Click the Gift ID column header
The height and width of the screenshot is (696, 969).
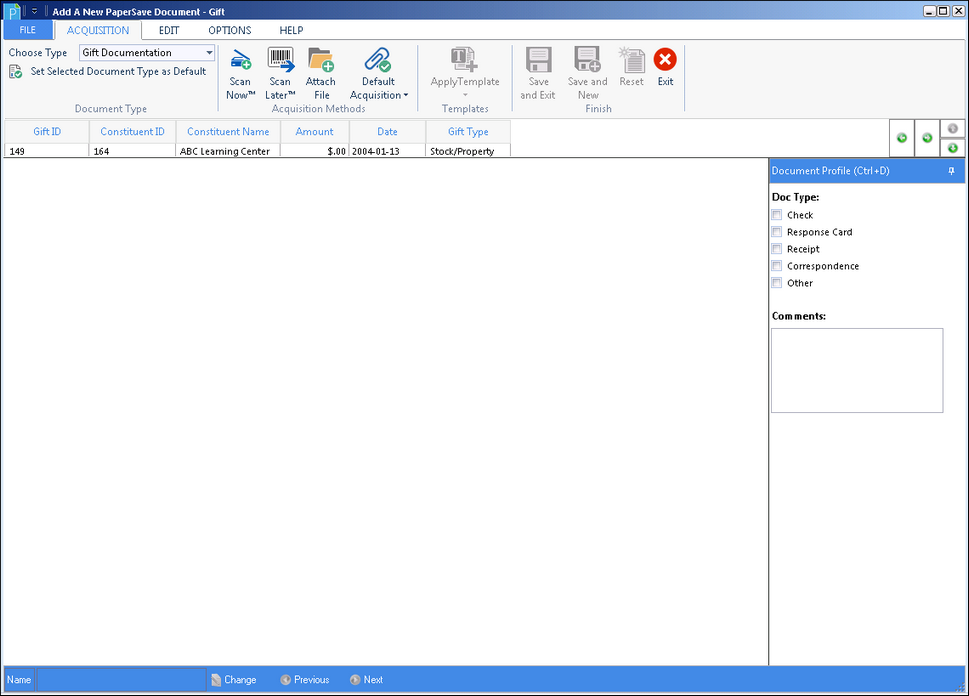47,132
